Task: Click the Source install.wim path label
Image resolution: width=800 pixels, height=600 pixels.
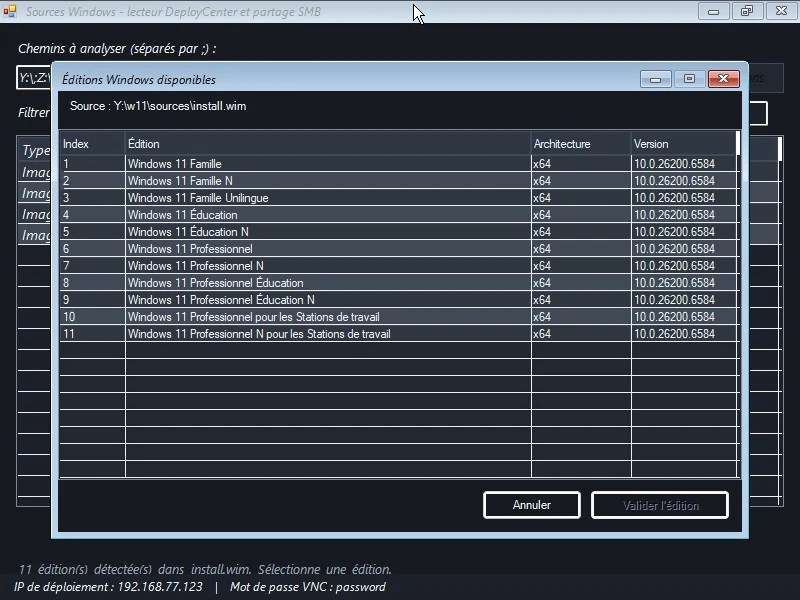Action: point(158,106)
